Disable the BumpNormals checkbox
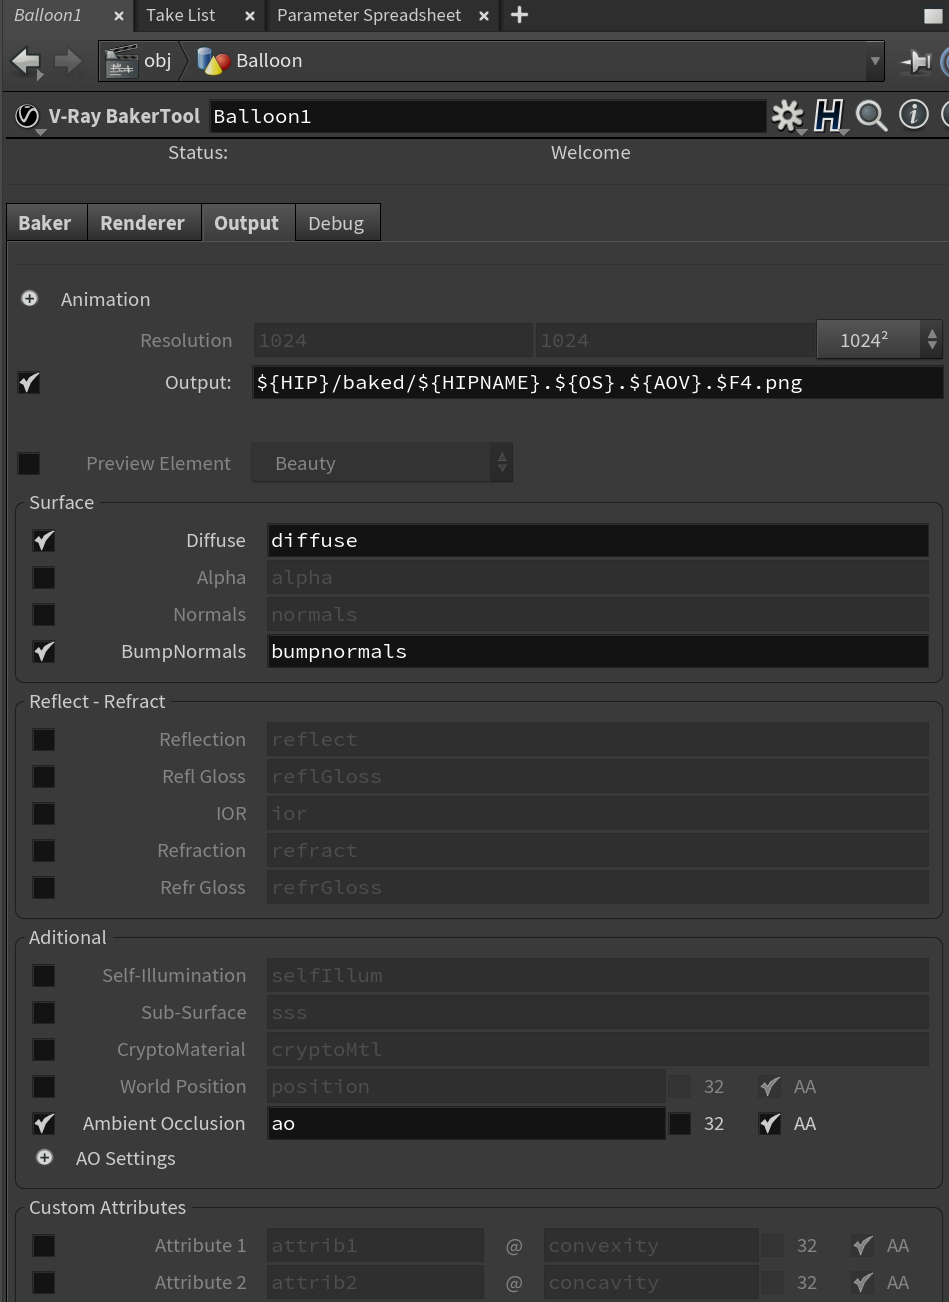This screenshot has width=949, height=1302. (x=44, y=652)
